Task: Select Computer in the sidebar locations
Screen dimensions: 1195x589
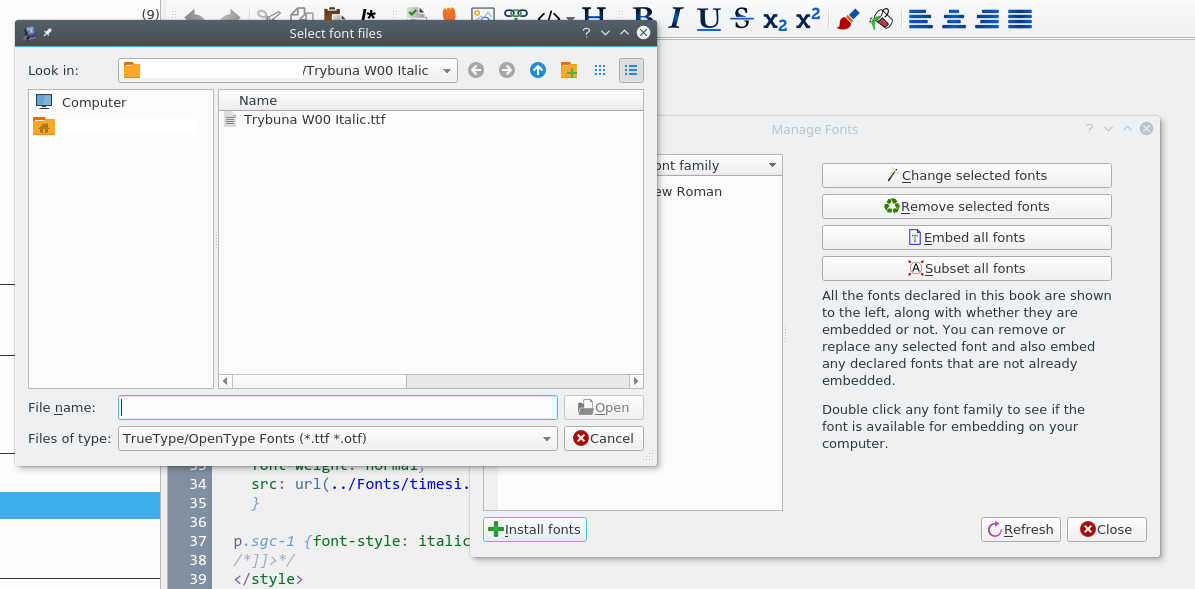Action: [93, 102]
